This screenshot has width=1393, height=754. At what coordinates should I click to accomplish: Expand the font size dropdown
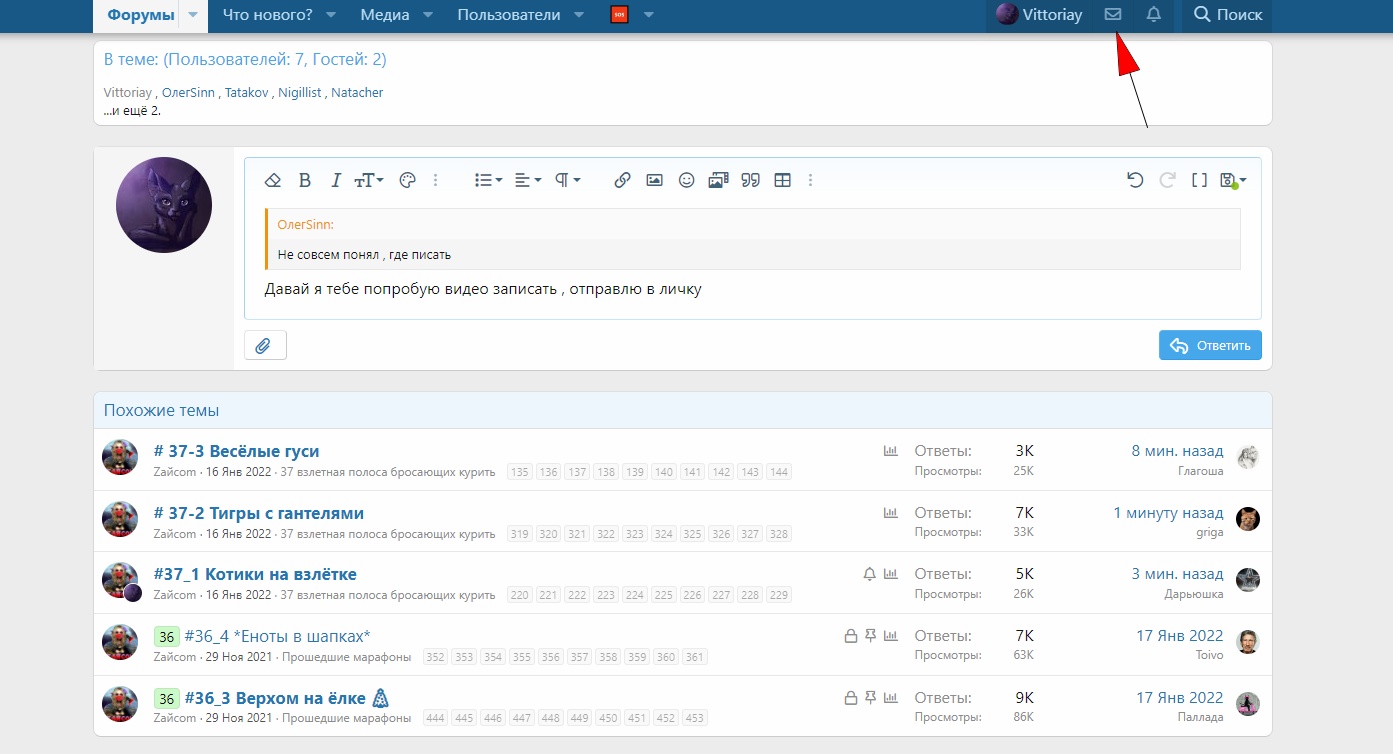369,180
